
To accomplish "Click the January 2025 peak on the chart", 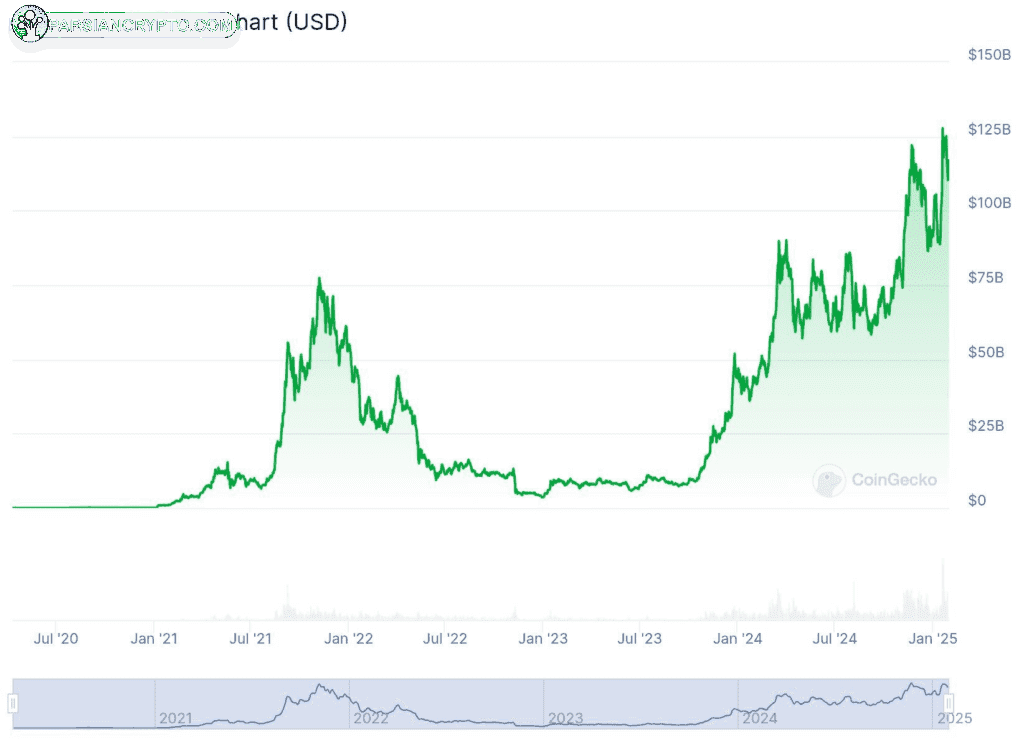I will coord(942,129).
